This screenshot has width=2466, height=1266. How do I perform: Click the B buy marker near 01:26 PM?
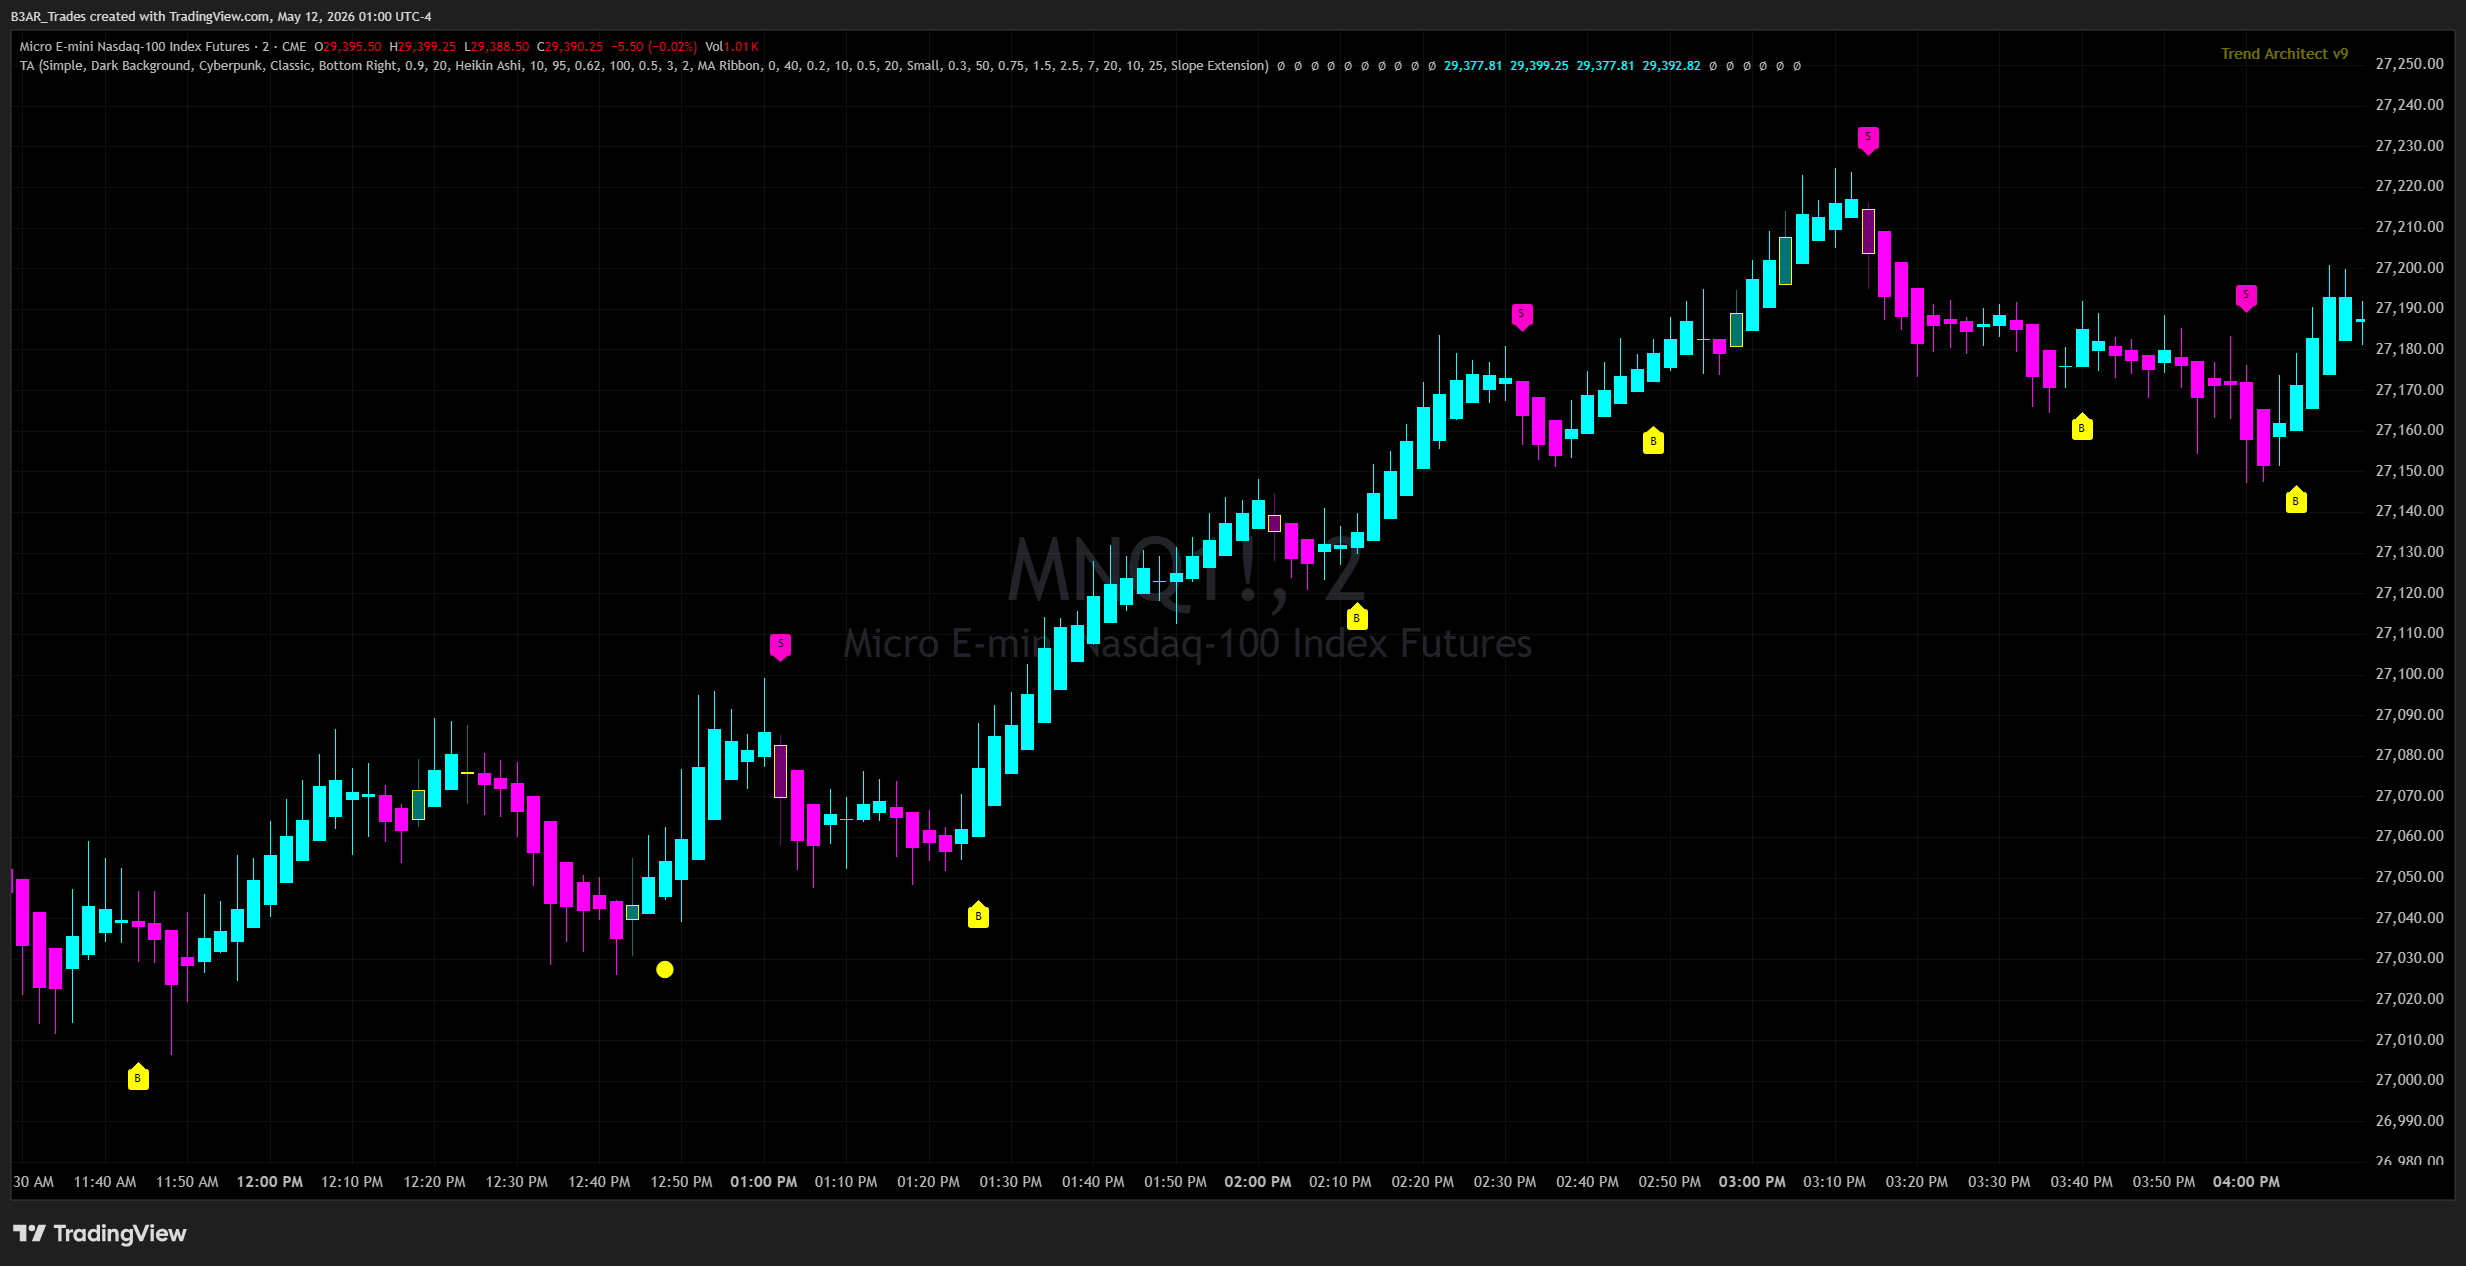pos(978,914)
